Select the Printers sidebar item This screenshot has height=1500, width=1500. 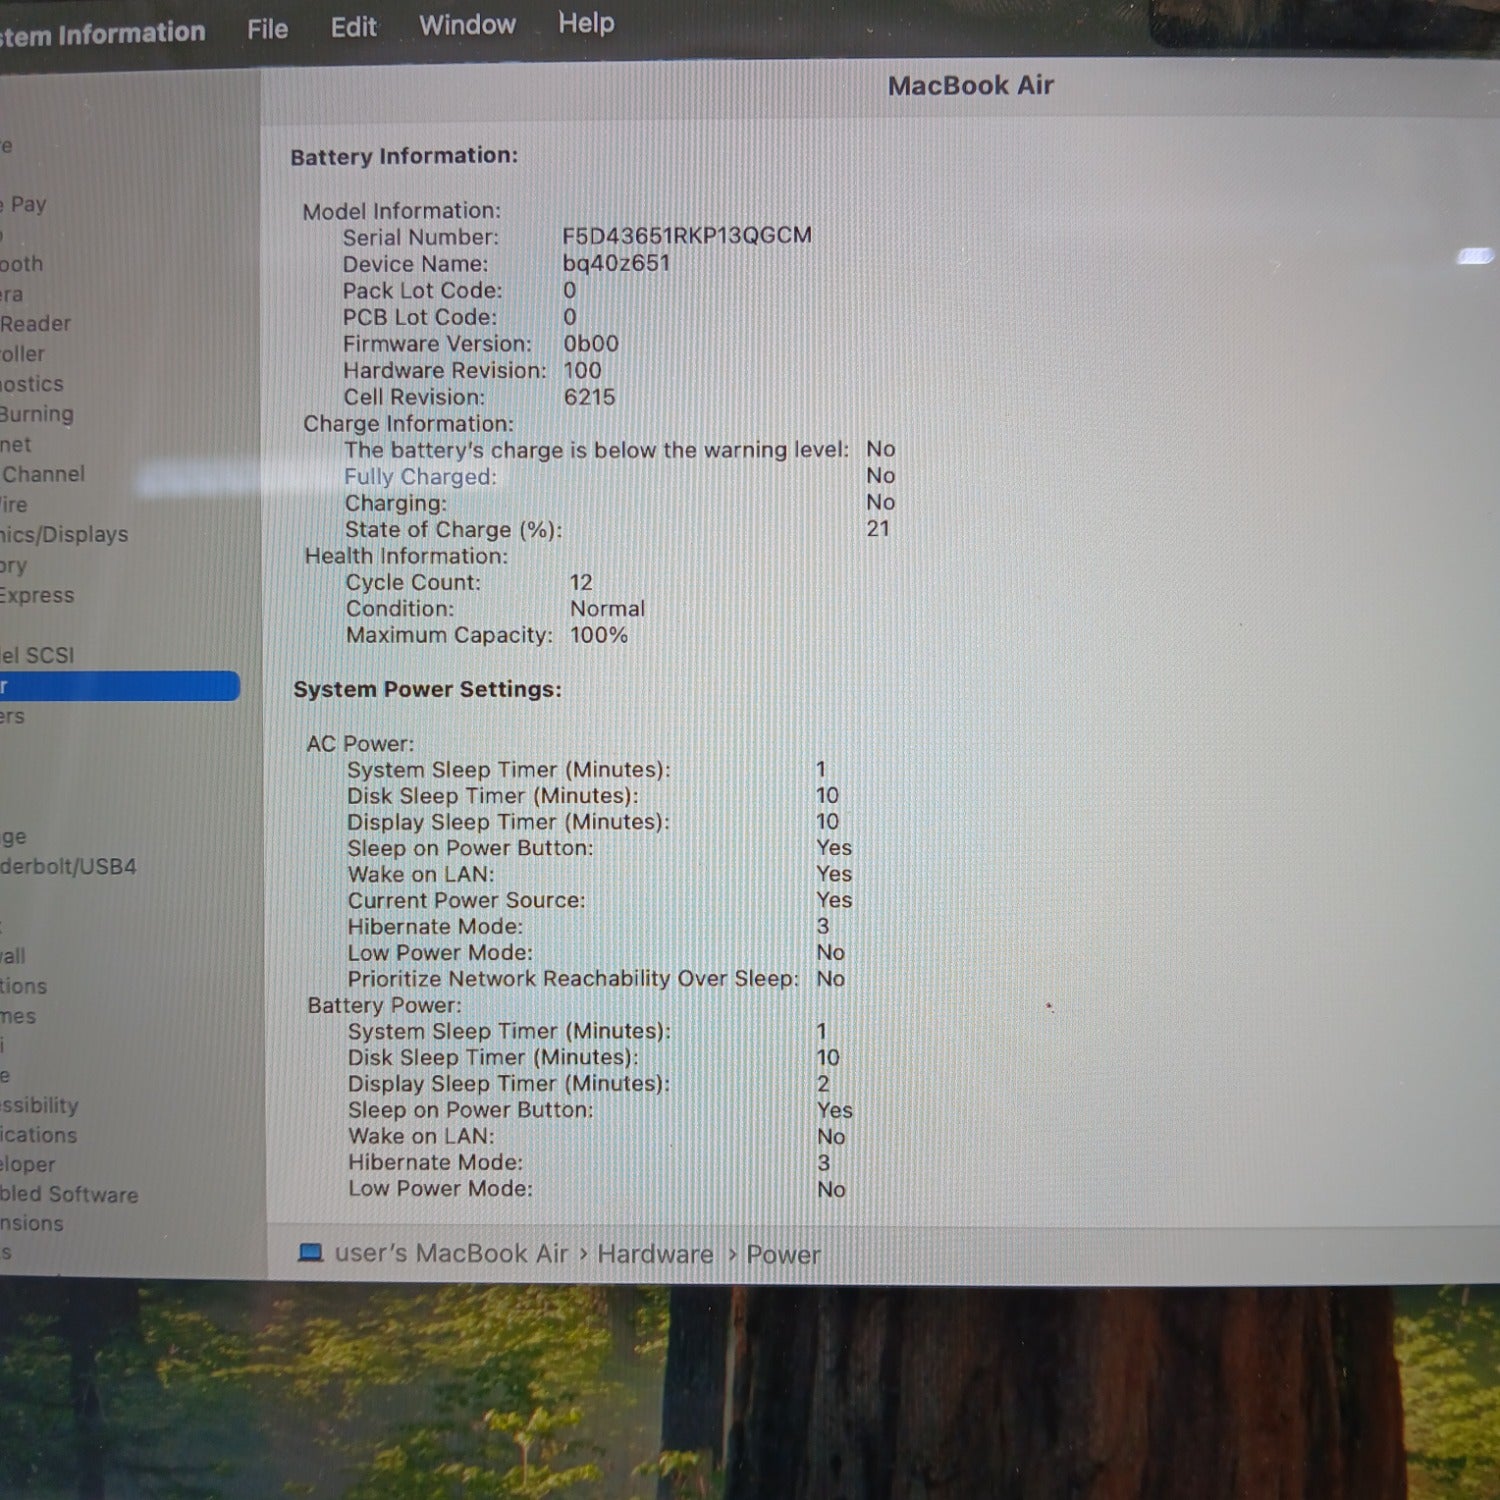pyautogui.click(x=13, y=716)
